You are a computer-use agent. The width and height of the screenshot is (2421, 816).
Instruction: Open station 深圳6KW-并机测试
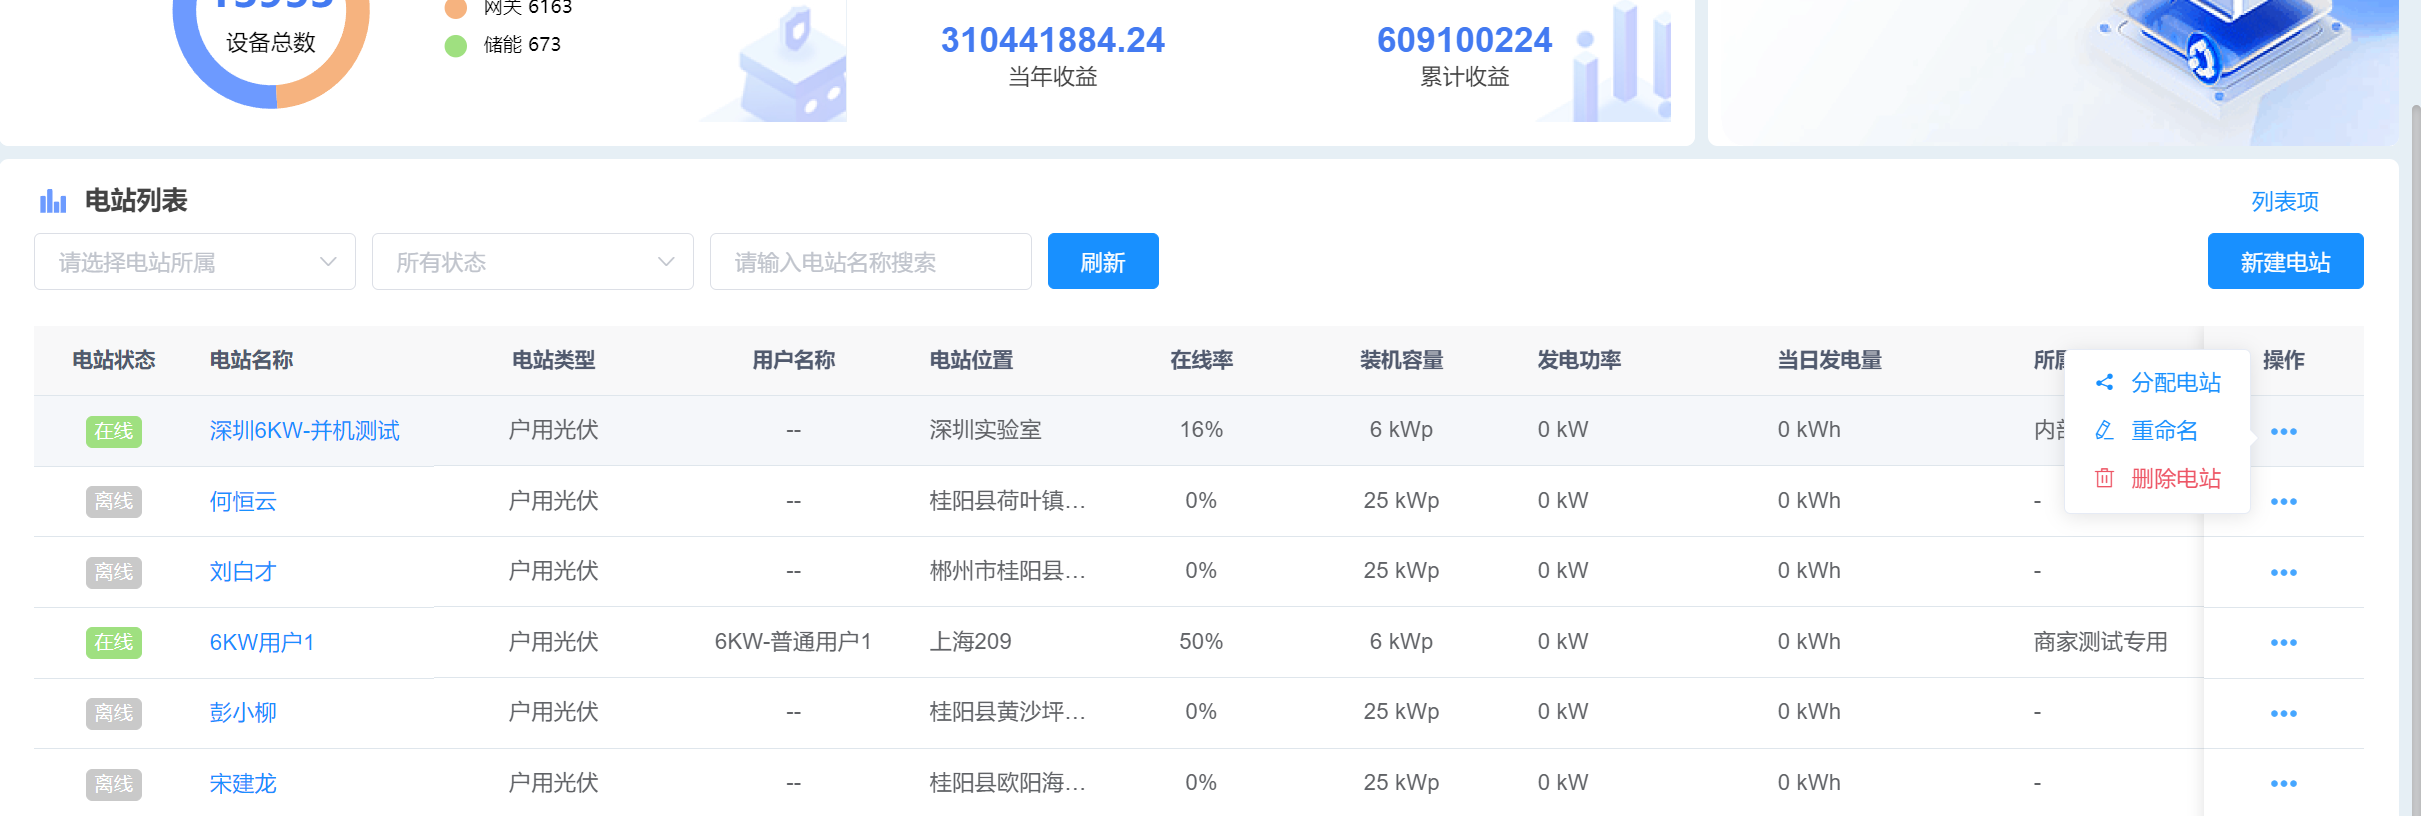coord(304,430)
